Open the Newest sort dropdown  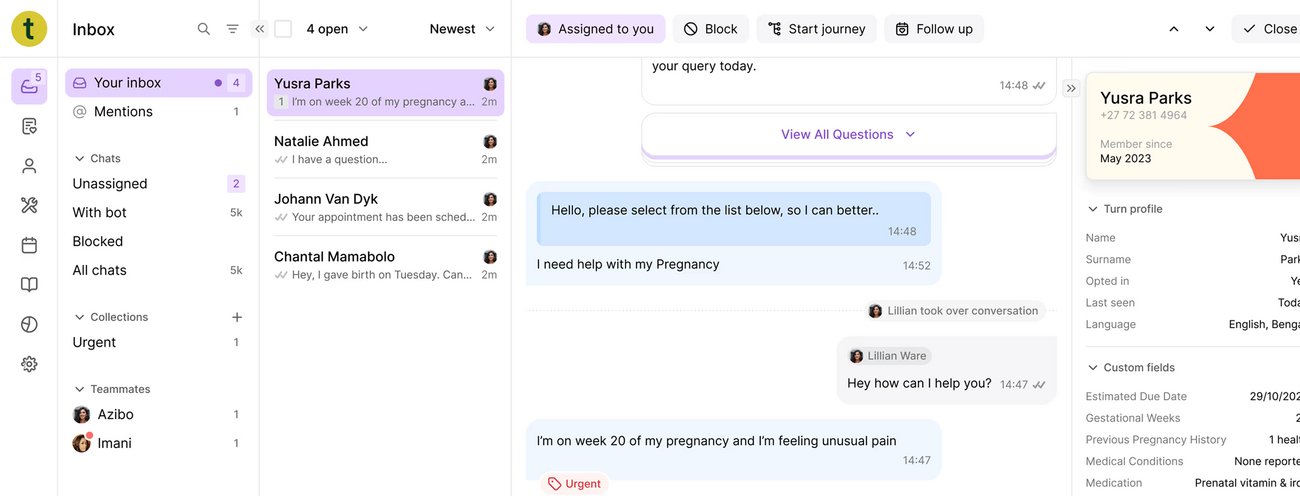point(462,29)
